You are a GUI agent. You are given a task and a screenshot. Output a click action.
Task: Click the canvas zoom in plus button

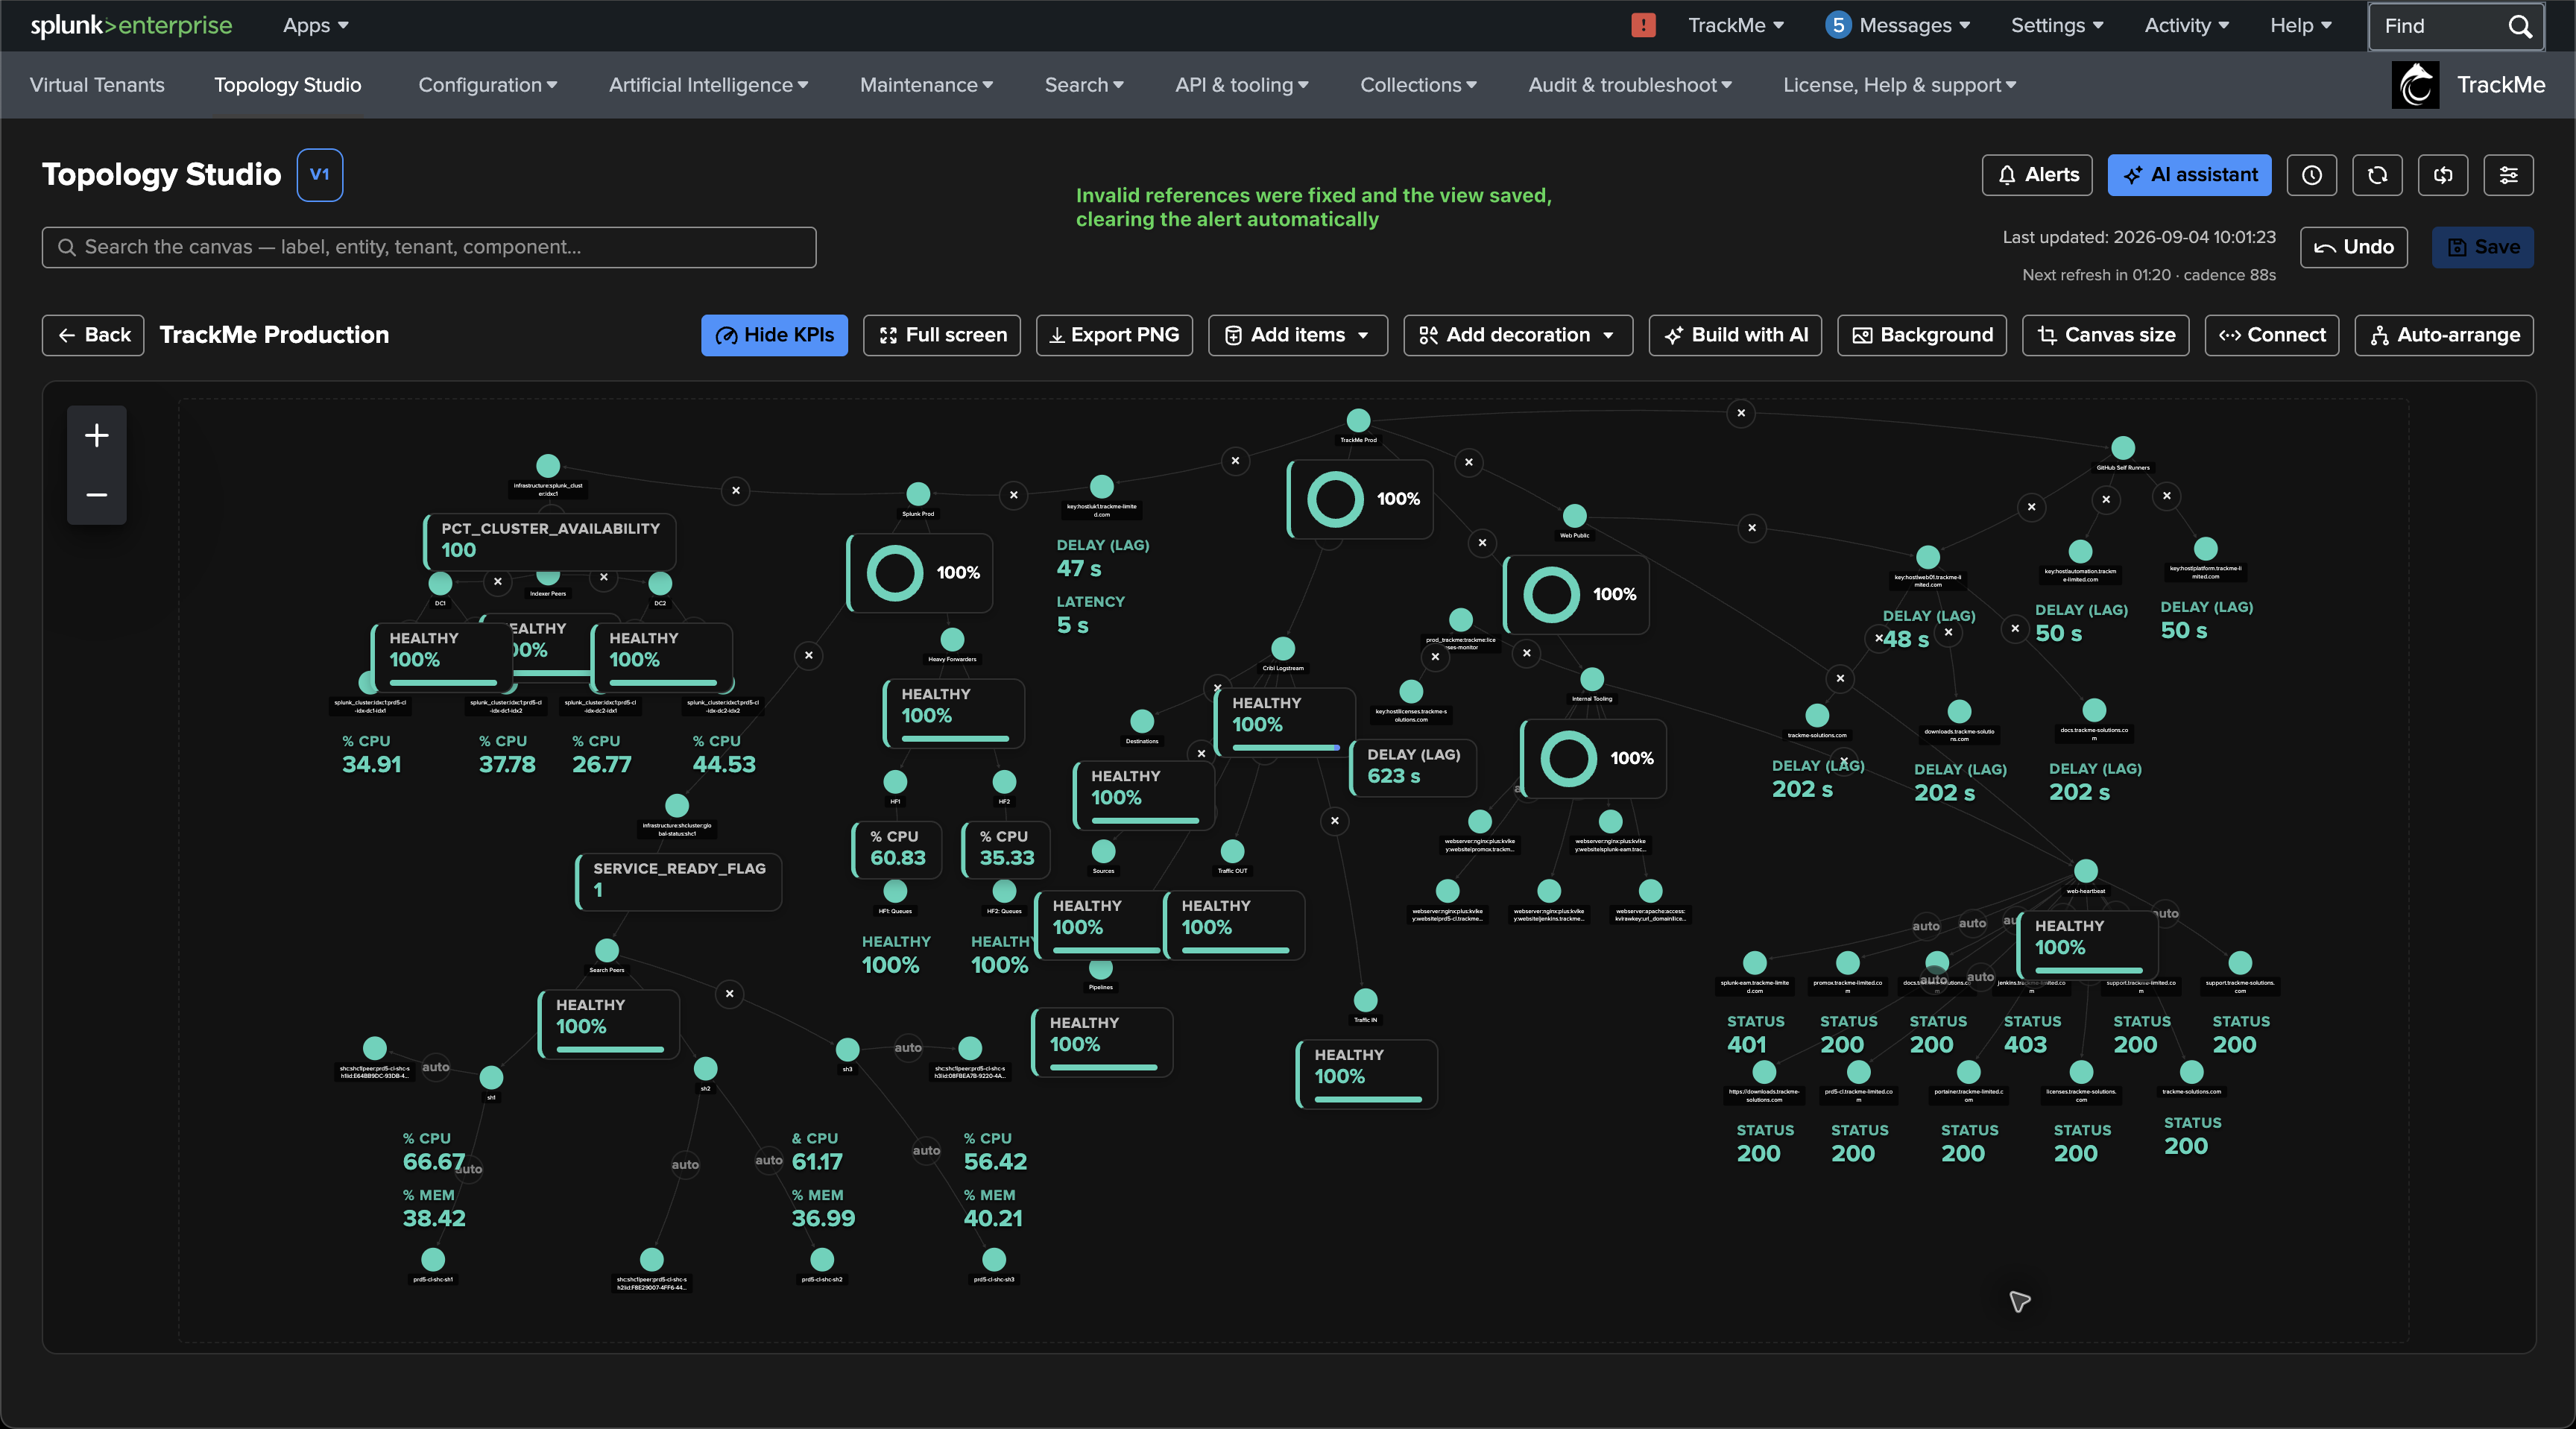pos(97,435)
